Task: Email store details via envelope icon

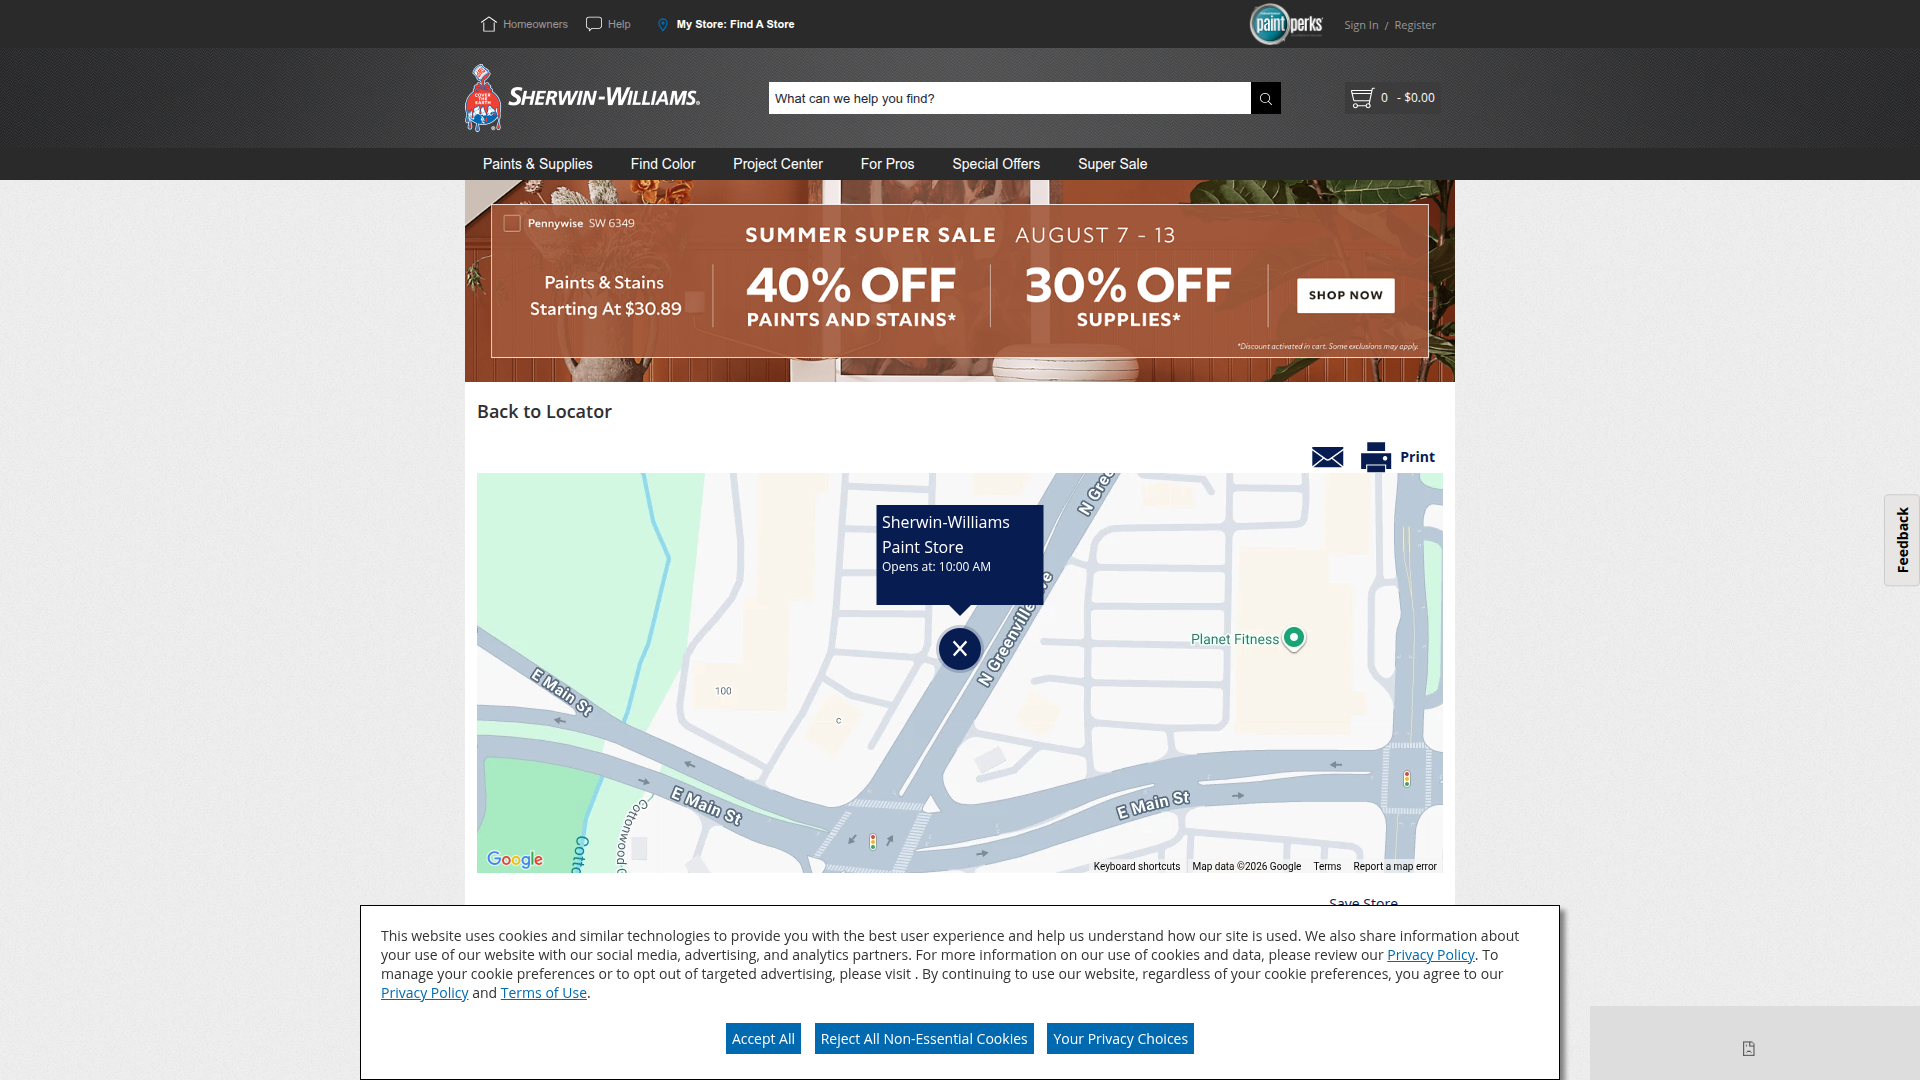Action: point(1327,457)
